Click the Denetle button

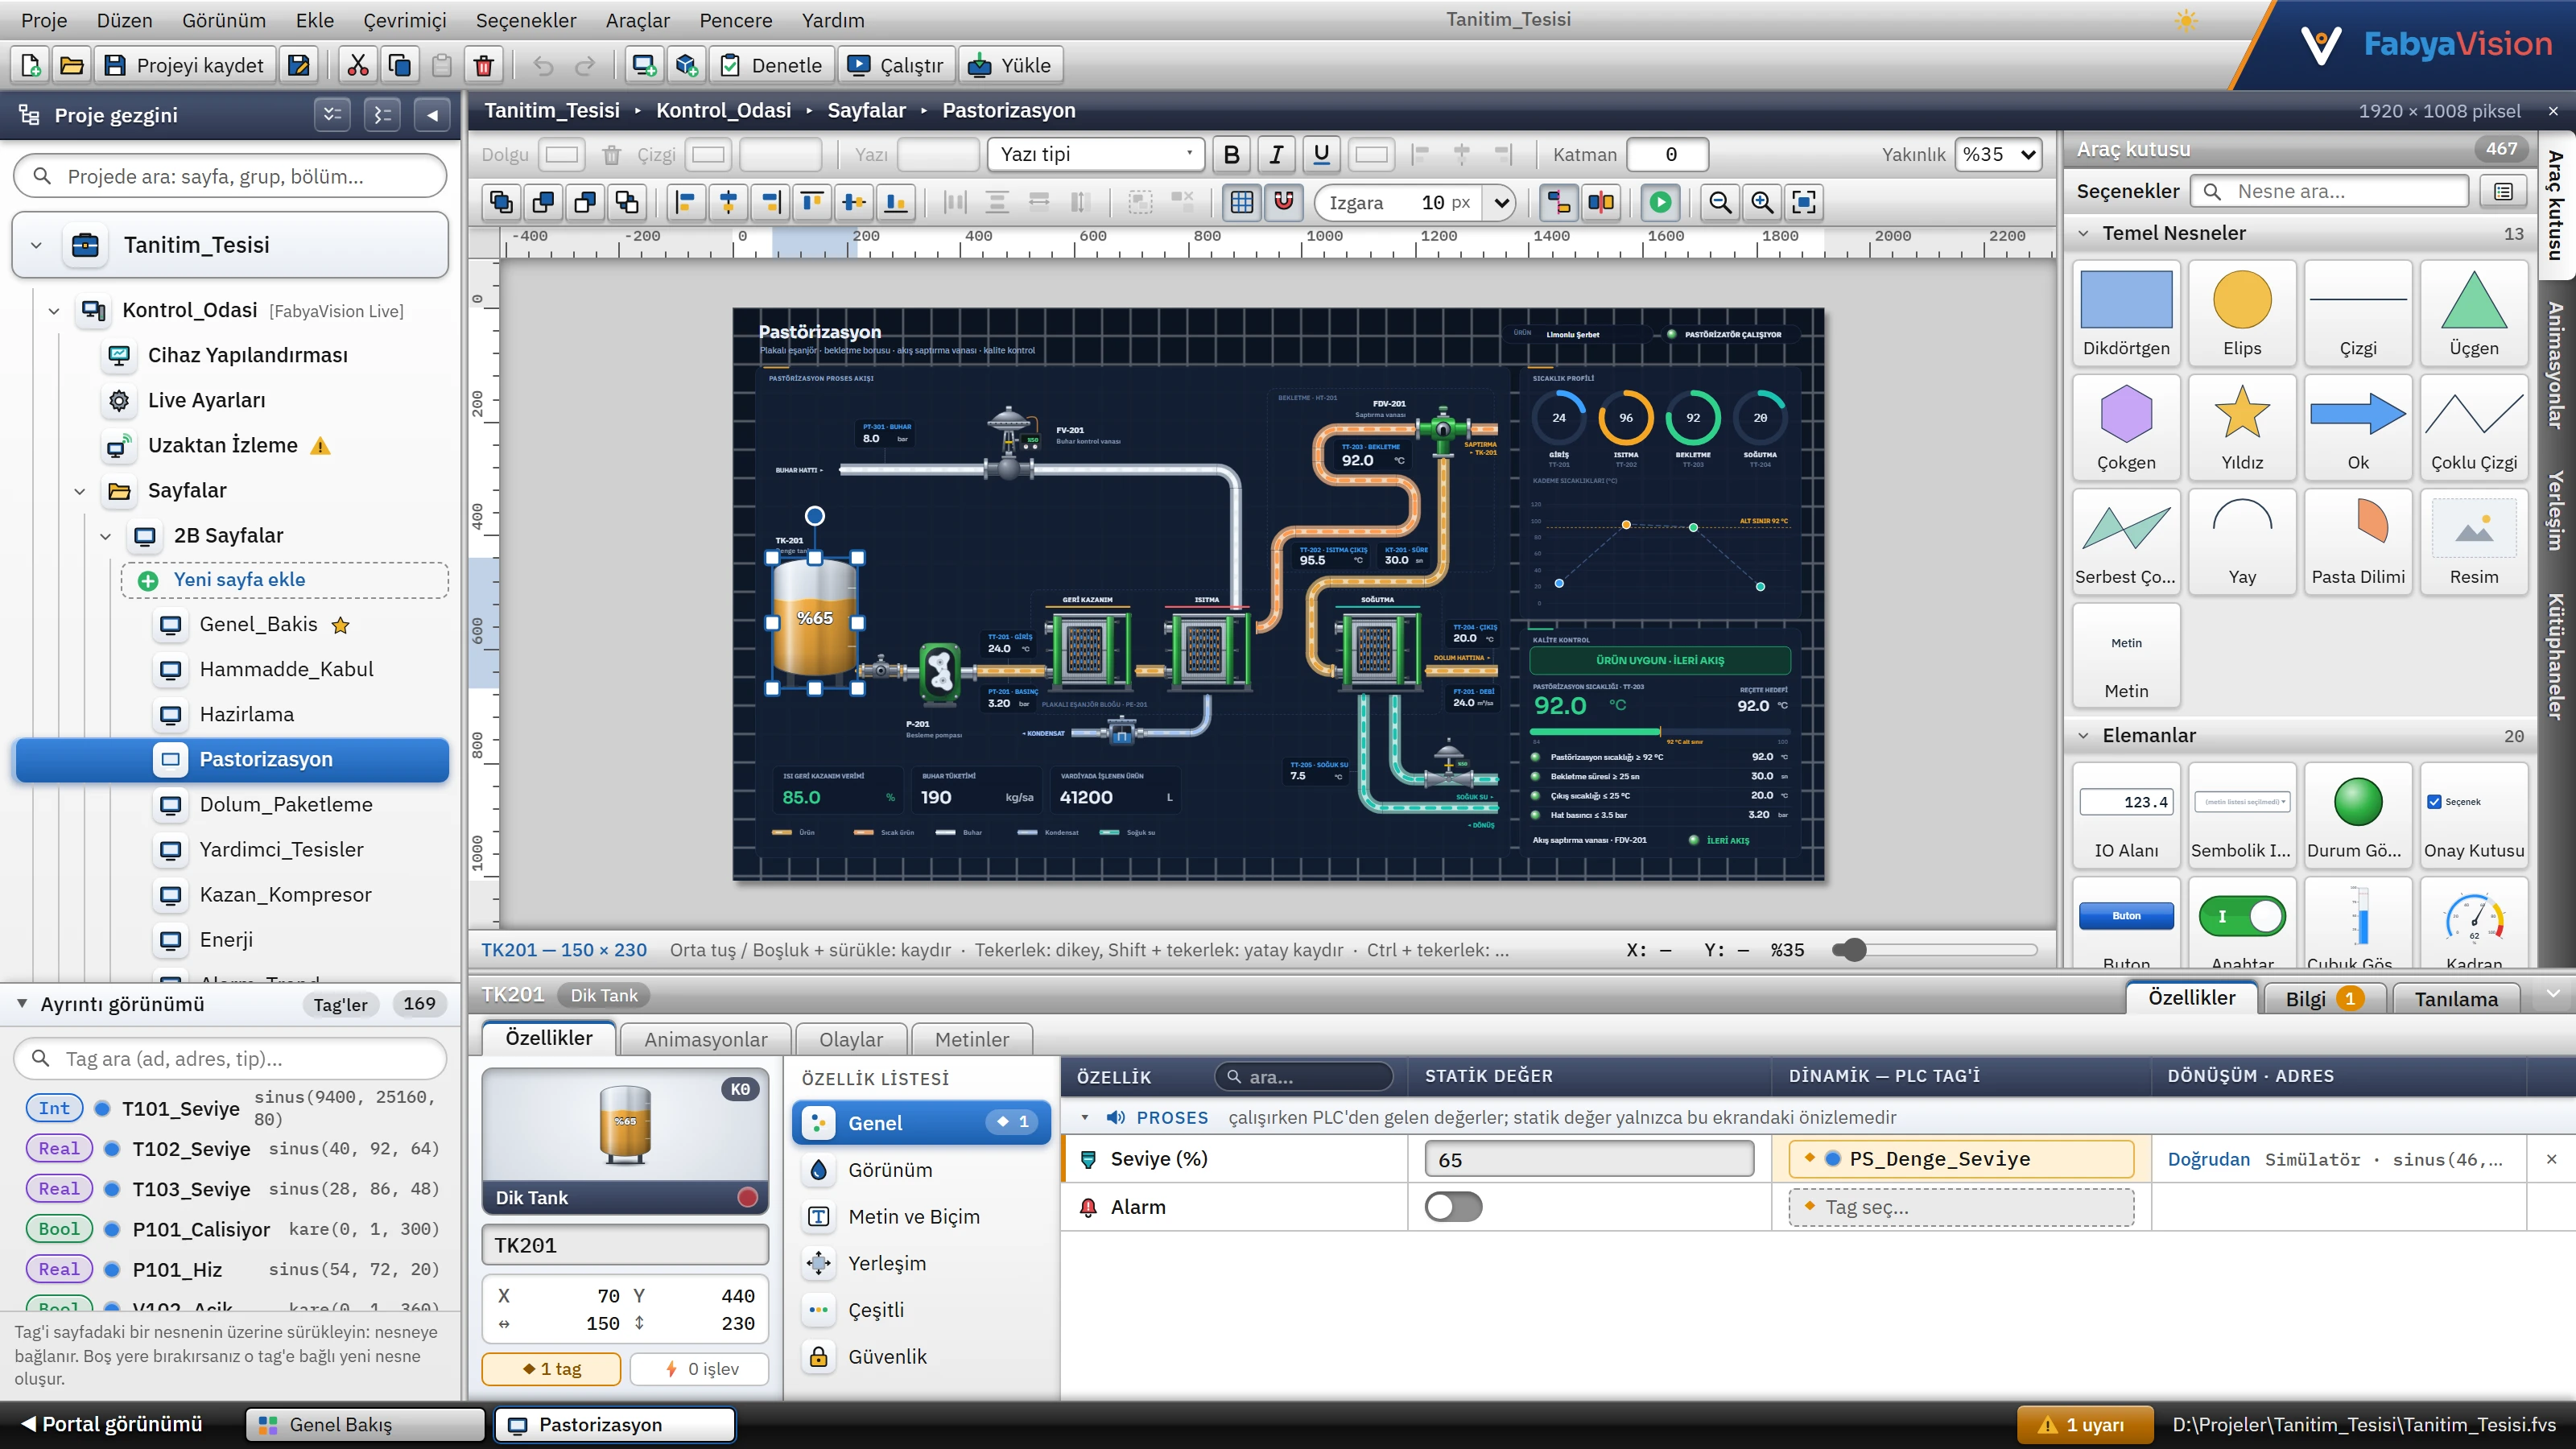pyautogui.click(x=771, y=65)
